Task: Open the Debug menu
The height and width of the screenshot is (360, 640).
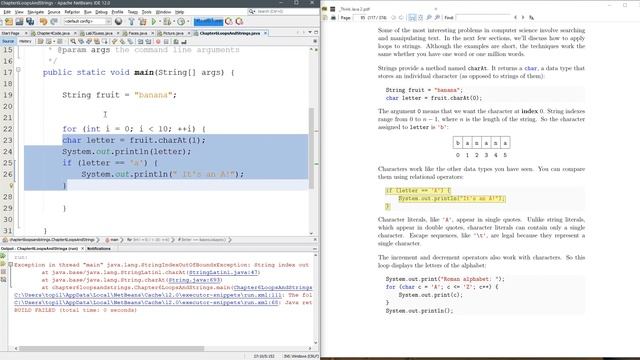Action: (101, 12)
